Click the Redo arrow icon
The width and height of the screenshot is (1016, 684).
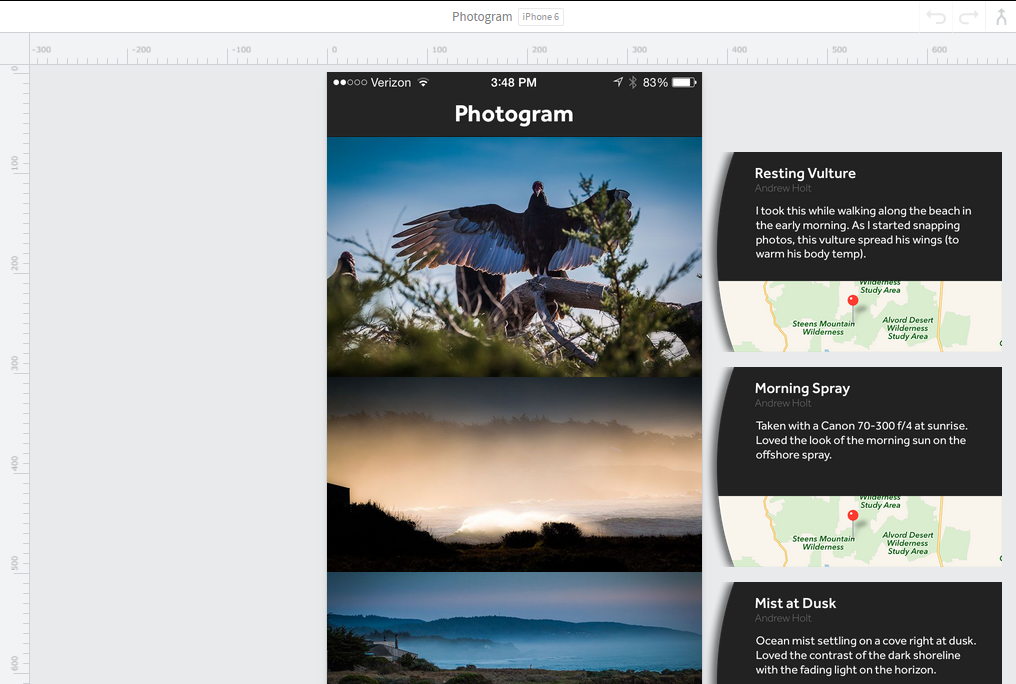coord(969,17)
